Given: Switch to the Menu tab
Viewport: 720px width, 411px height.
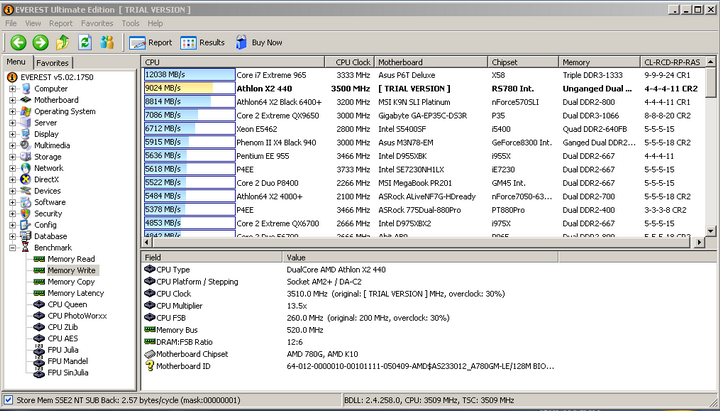Looking at the screenshot, I should pyautogui.click(x=16, y=62).
